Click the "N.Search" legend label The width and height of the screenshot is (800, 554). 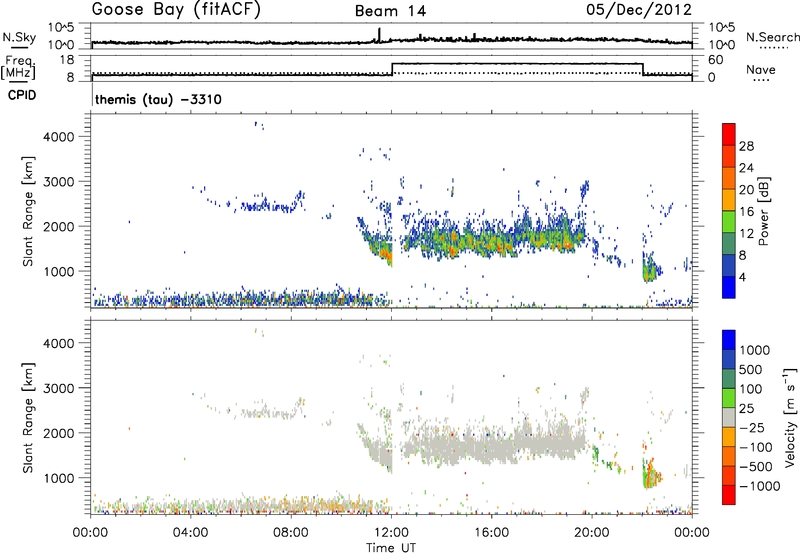773,37
